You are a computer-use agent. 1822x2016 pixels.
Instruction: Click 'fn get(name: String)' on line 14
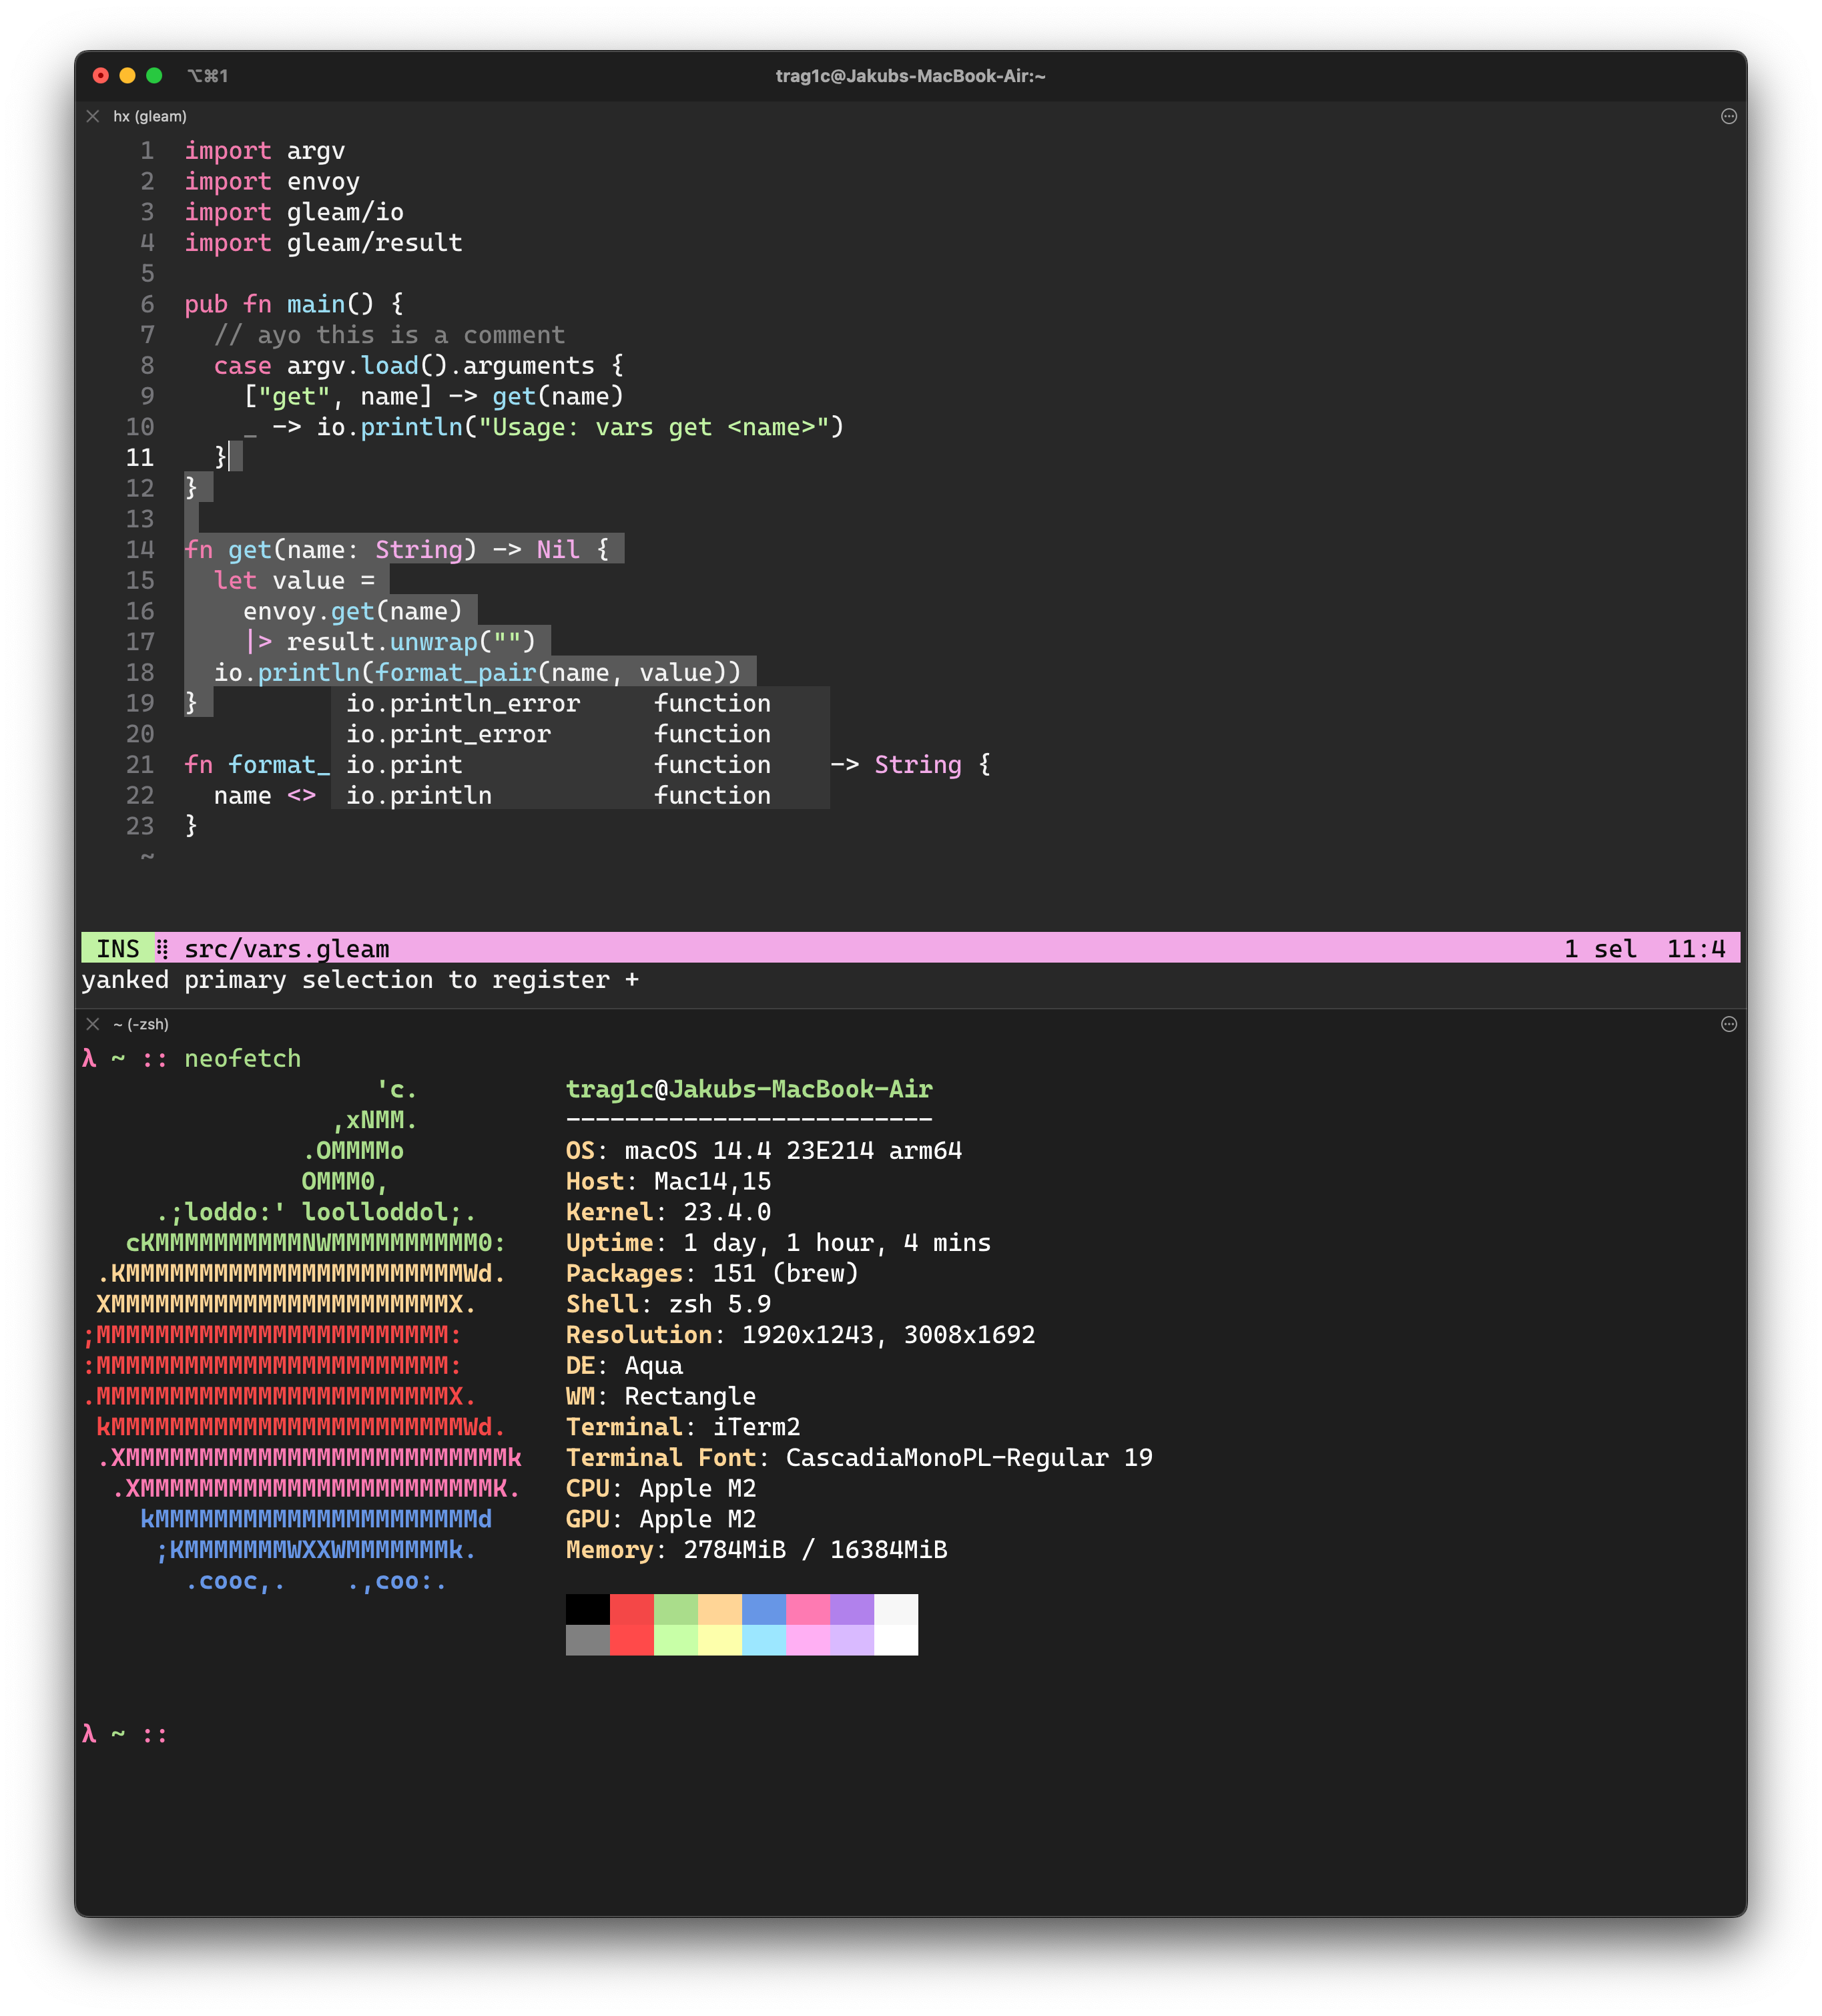point(331,549)
